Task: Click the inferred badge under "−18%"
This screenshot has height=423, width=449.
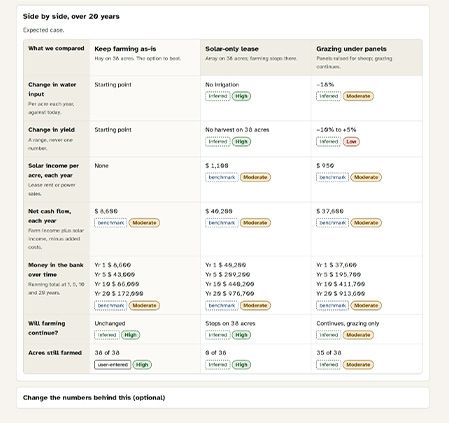Action: point(329,96)
